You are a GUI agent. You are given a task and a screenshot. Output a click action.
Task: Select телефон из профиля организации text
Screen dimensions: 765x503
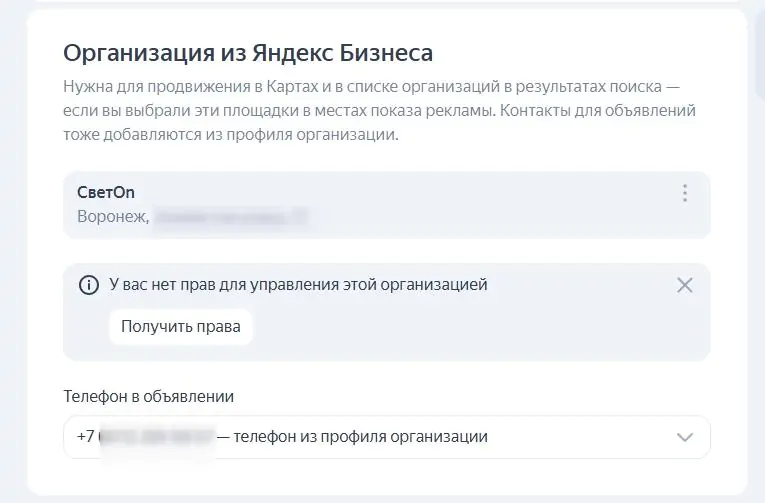coord(361,436)
